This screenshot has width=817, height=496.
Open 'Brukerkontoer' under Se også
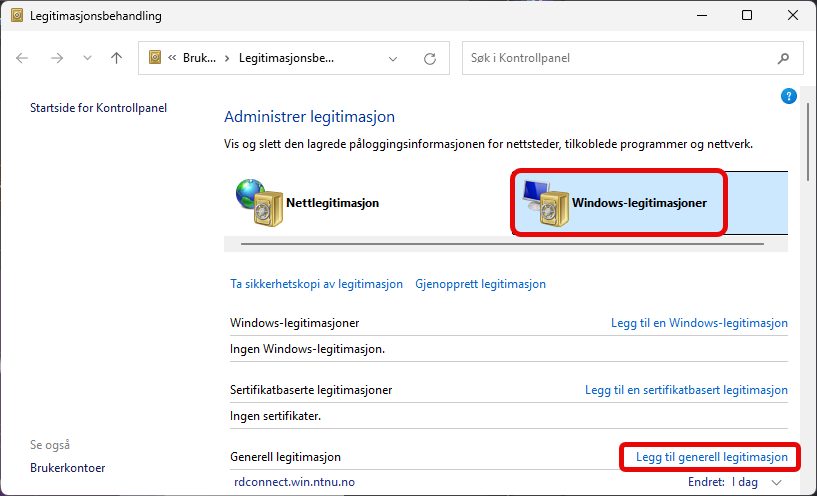tap(68, 468)
